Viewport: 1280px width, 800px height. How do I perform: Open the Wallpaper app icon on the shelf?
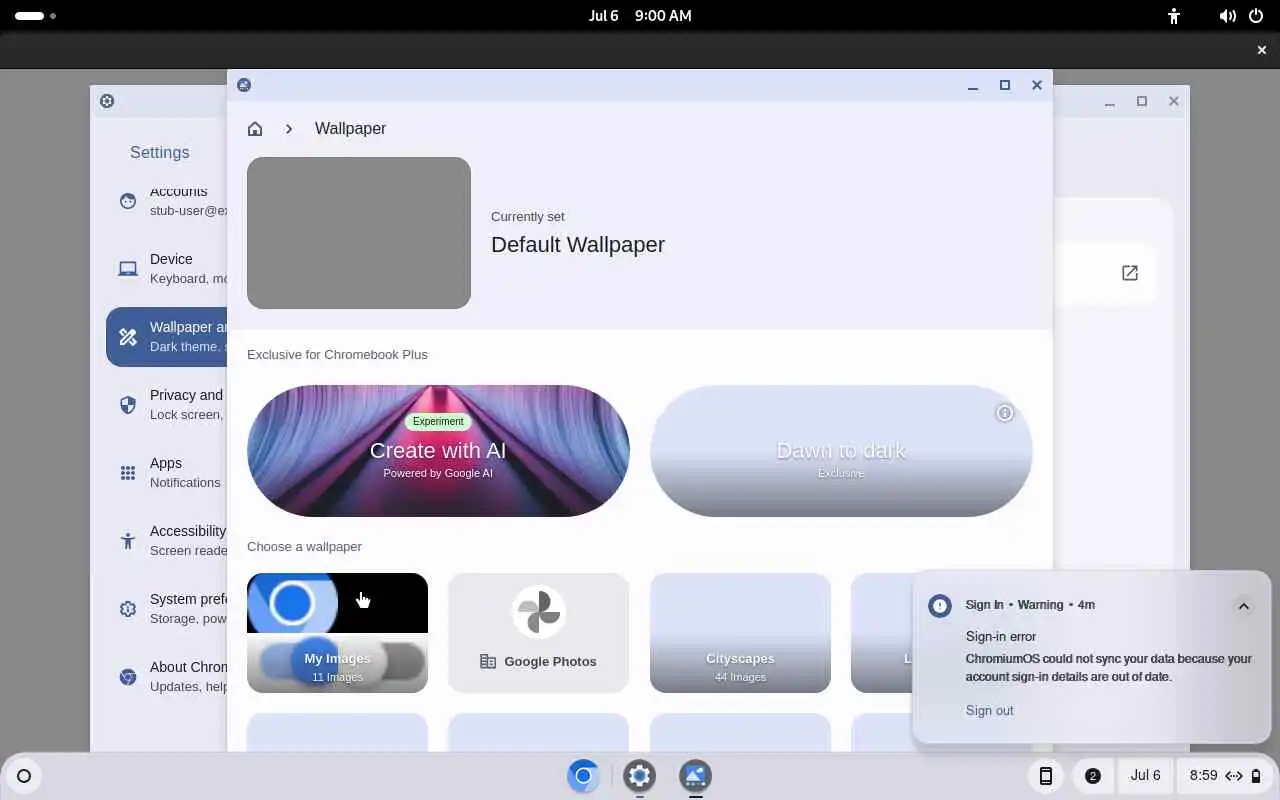tap(696, 776)
